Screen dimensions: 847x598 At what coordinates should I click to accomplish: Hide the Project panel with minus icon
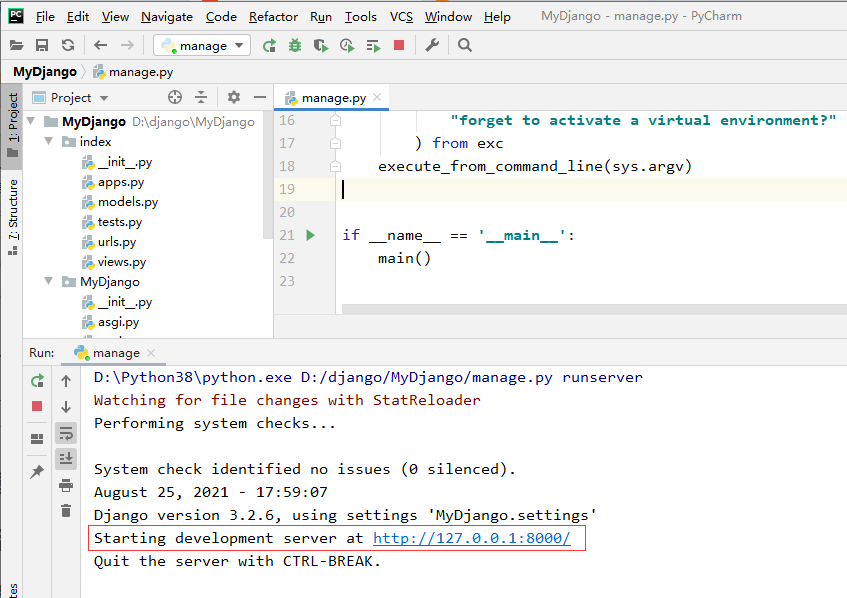pyautogui.click(x=260, y=97)
